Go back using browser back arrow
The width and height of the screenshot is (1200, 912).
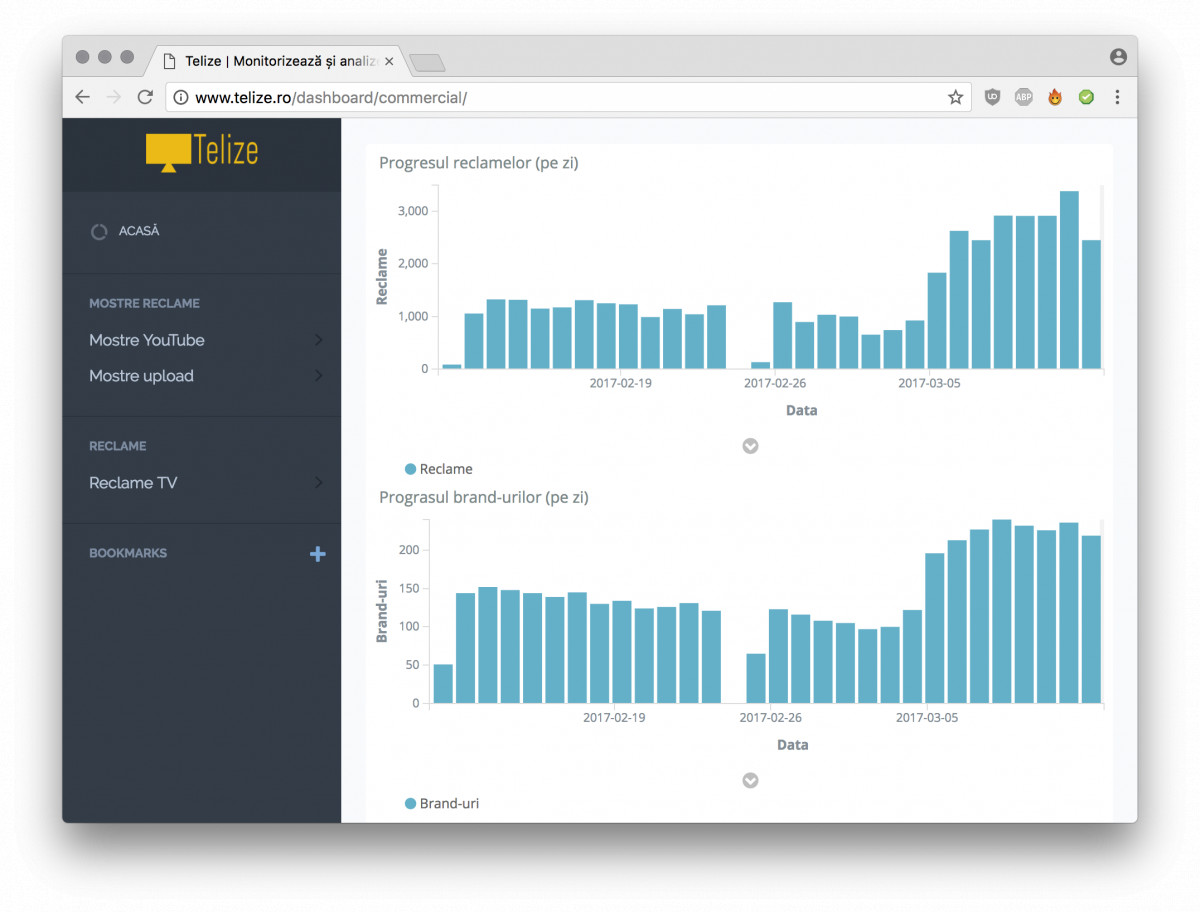click(x=82, y=97)
